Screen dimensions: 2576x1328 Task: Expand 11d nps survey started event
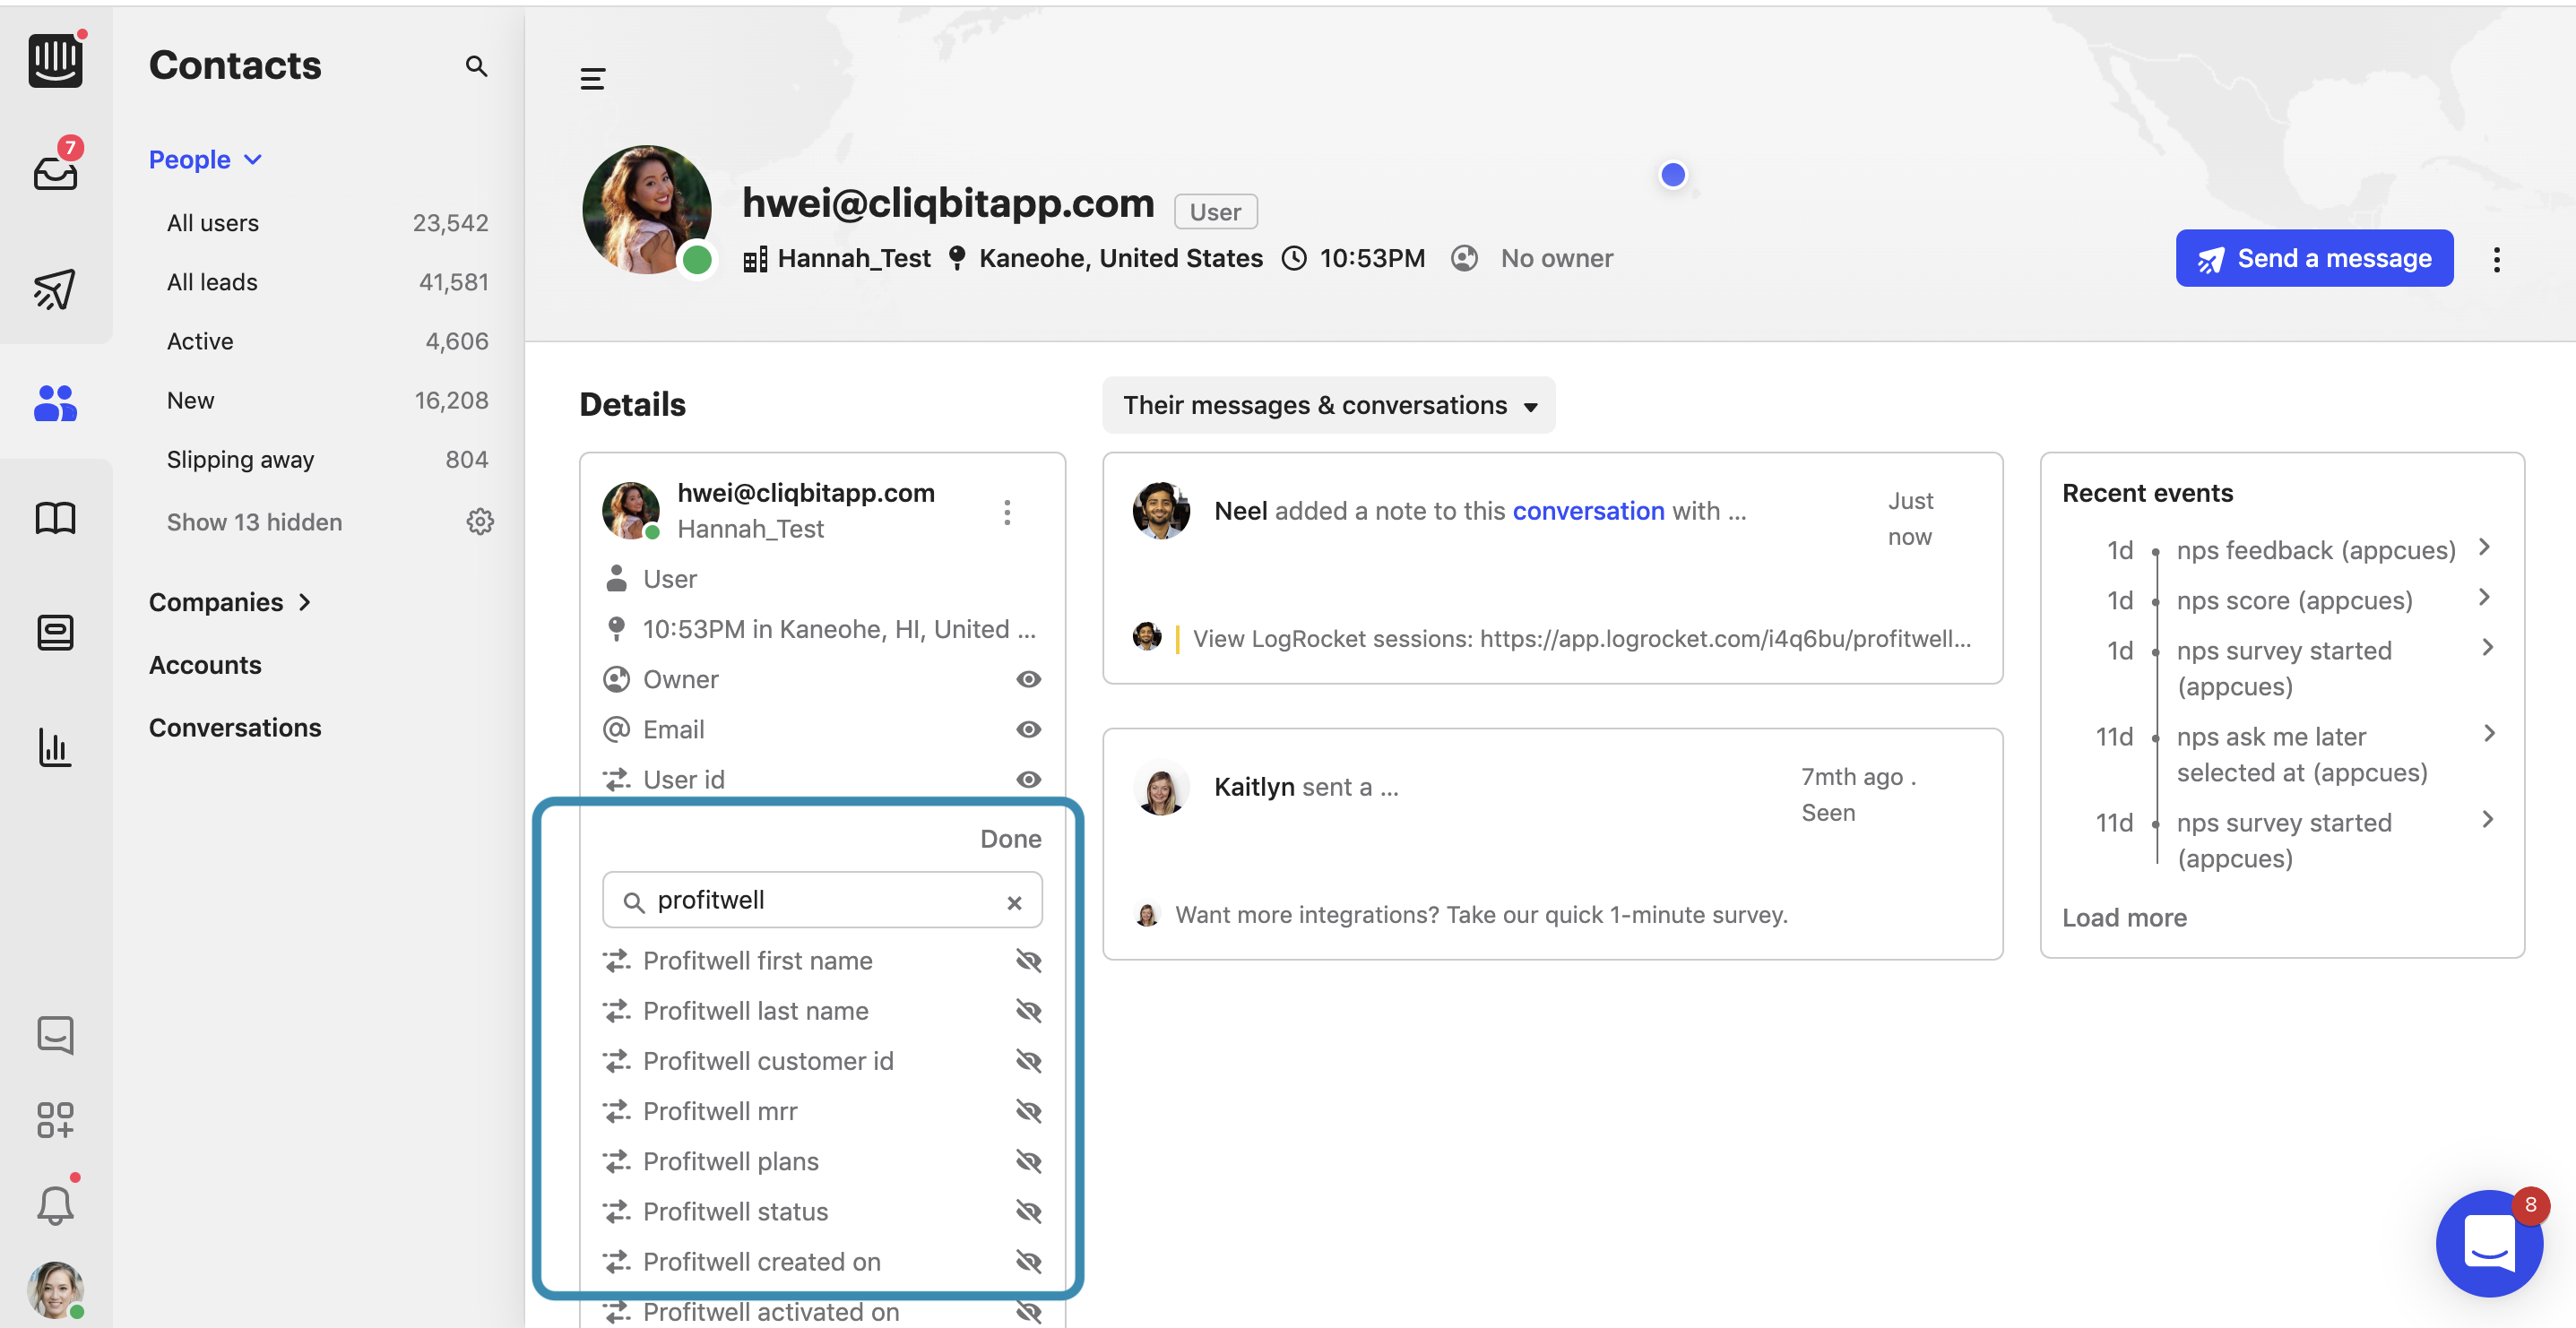2488,820
